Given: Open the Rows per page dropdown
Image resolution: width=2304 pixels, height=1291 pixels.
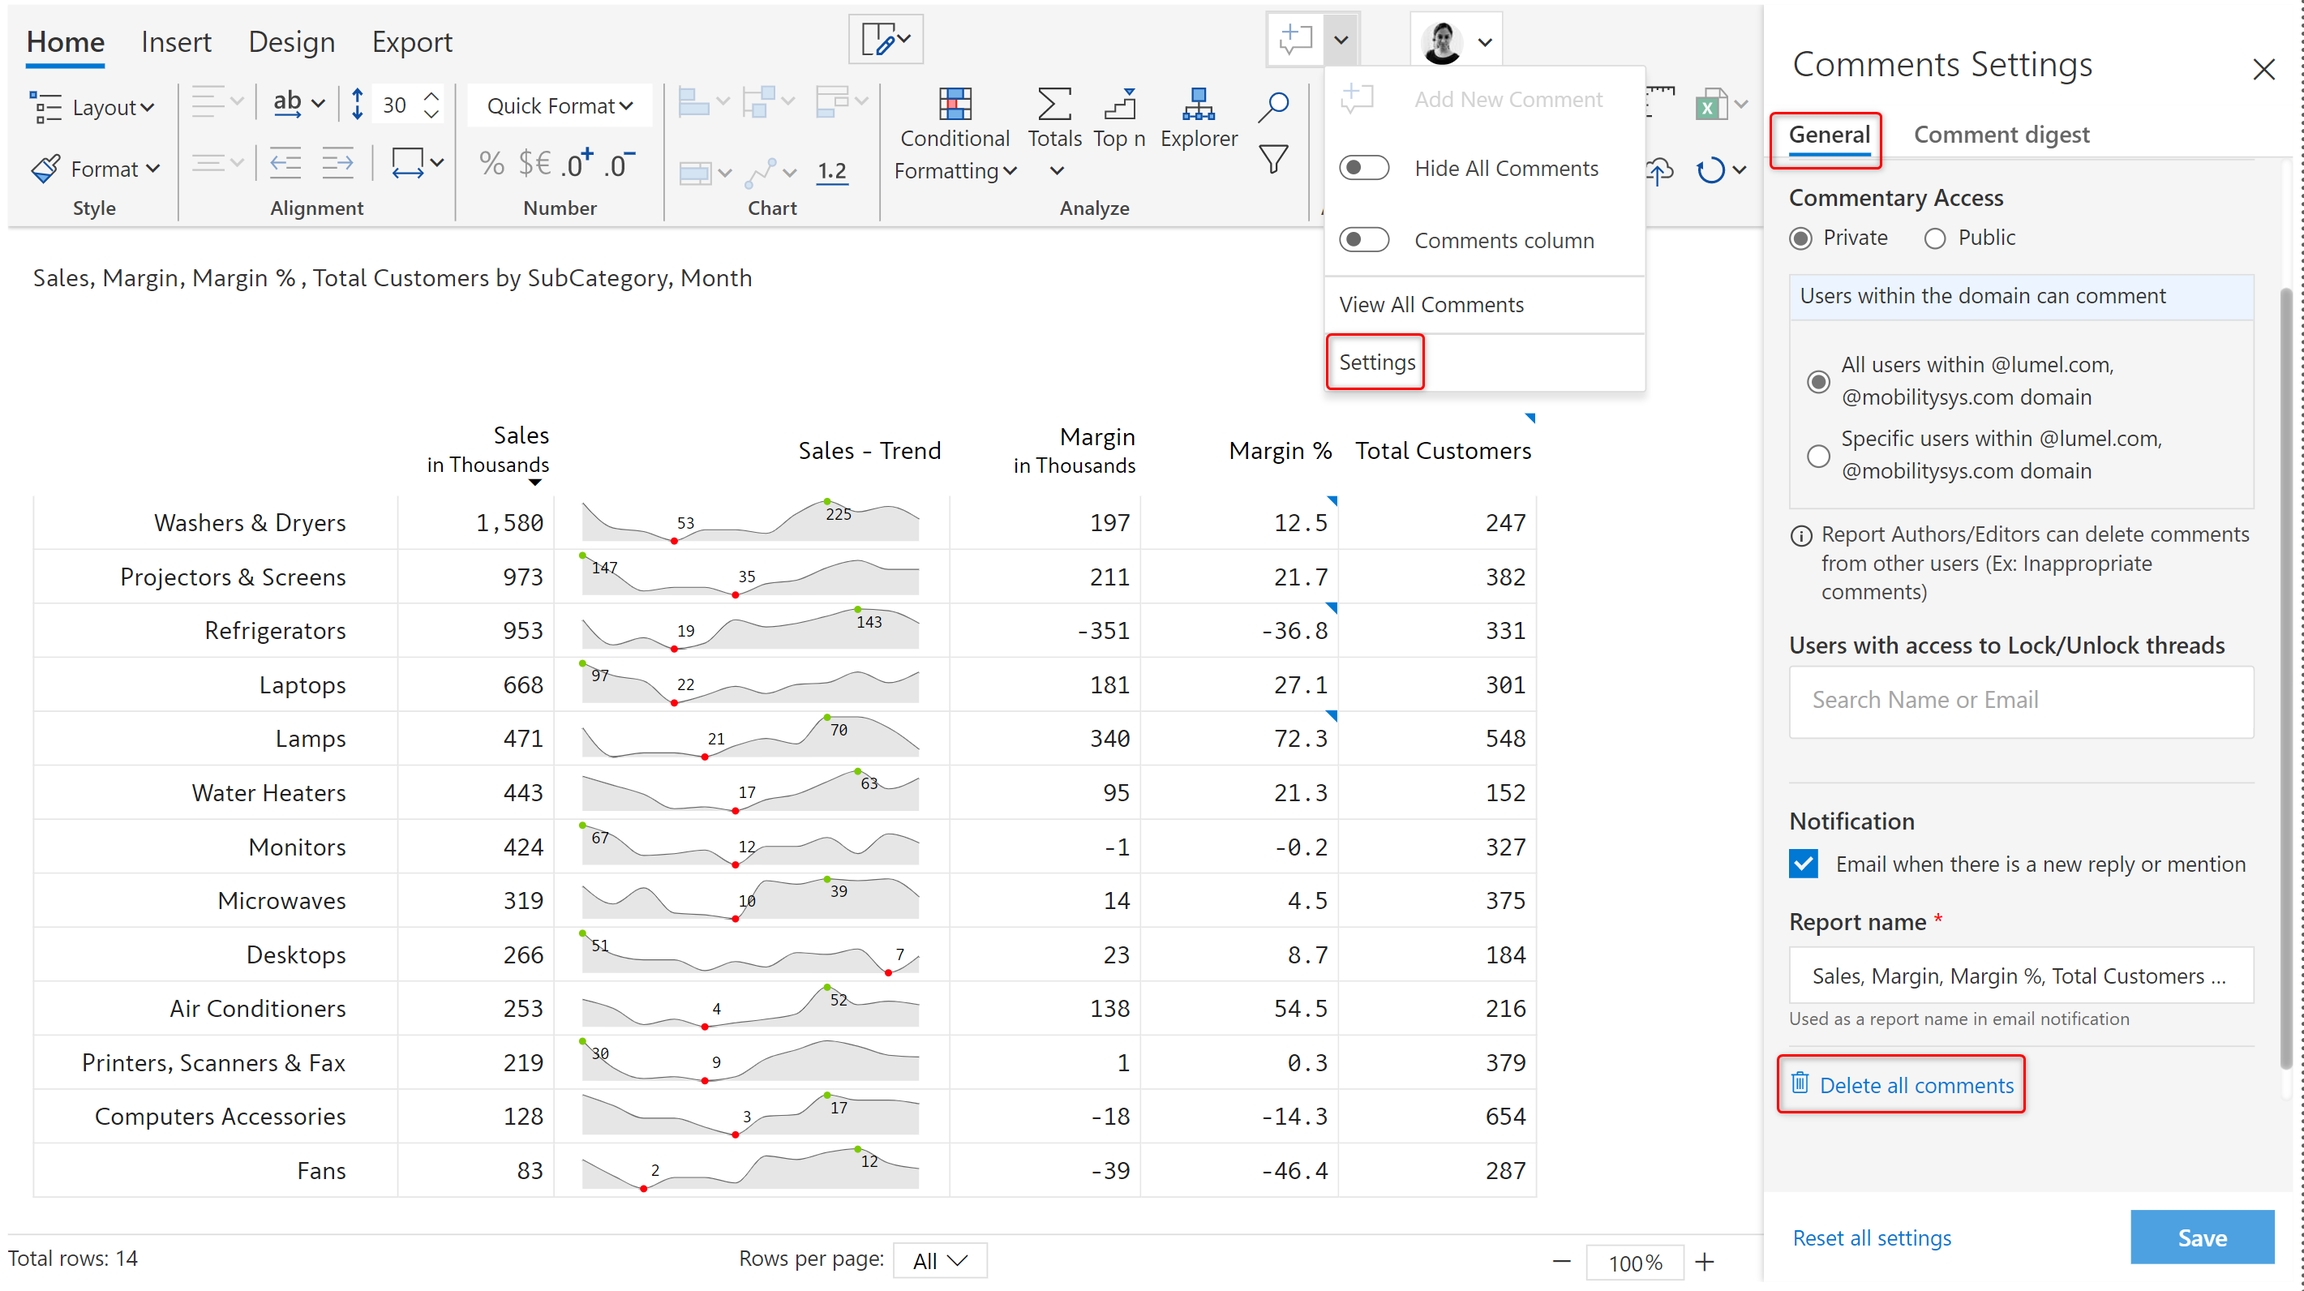Looking at the screenshot, I should coord(939,1260).
